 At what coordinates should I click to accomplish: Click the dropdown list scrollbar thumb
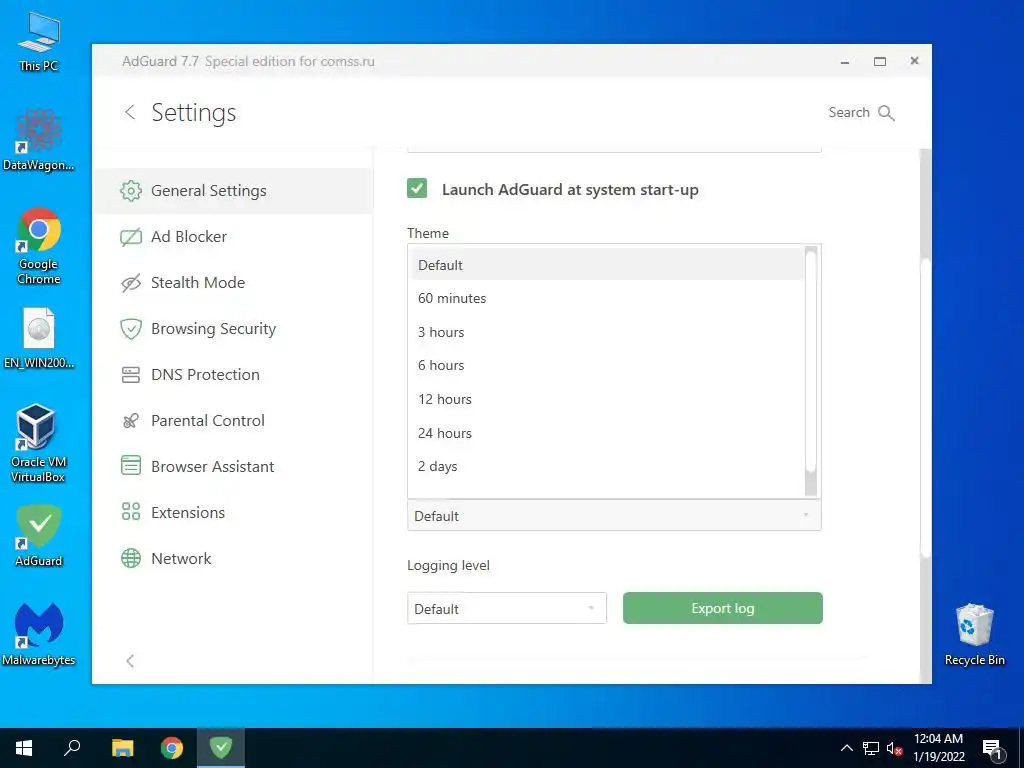(x=810, y=360)
